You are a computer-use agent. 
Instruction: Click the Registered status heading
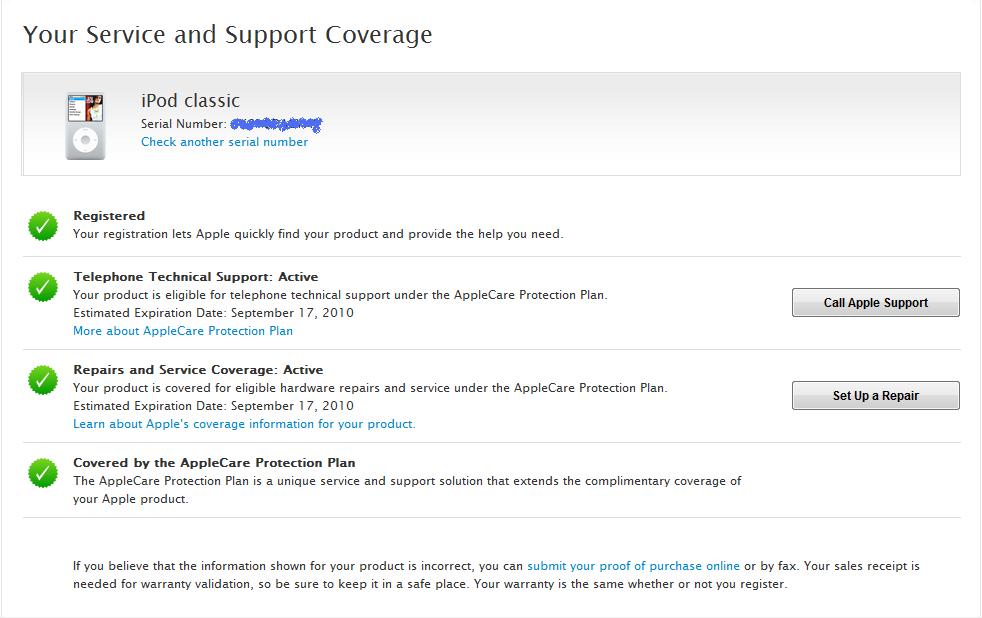point(109,216)
